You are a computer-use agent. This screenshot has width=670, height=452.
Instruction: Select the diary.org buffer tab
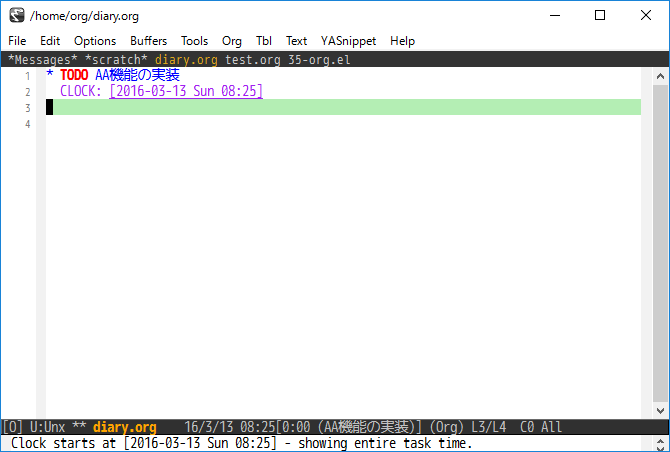click(186, 59)
